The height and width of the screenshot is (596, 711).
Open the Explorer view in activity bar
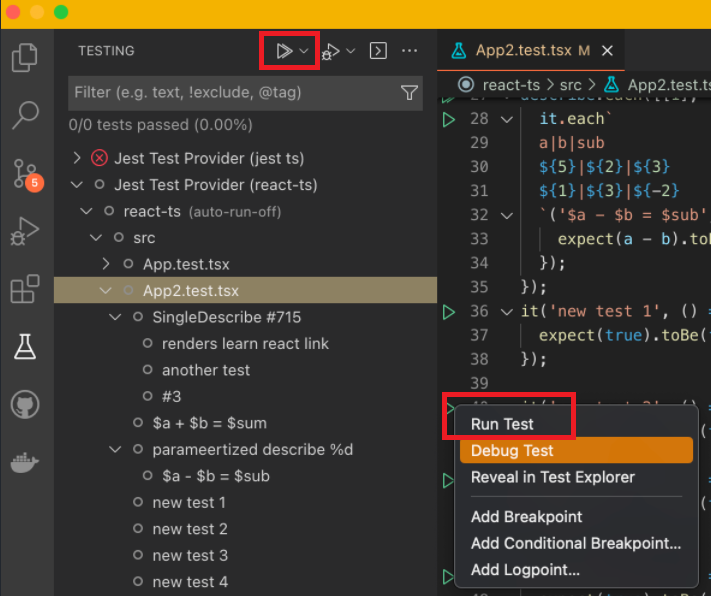(24, 58)
